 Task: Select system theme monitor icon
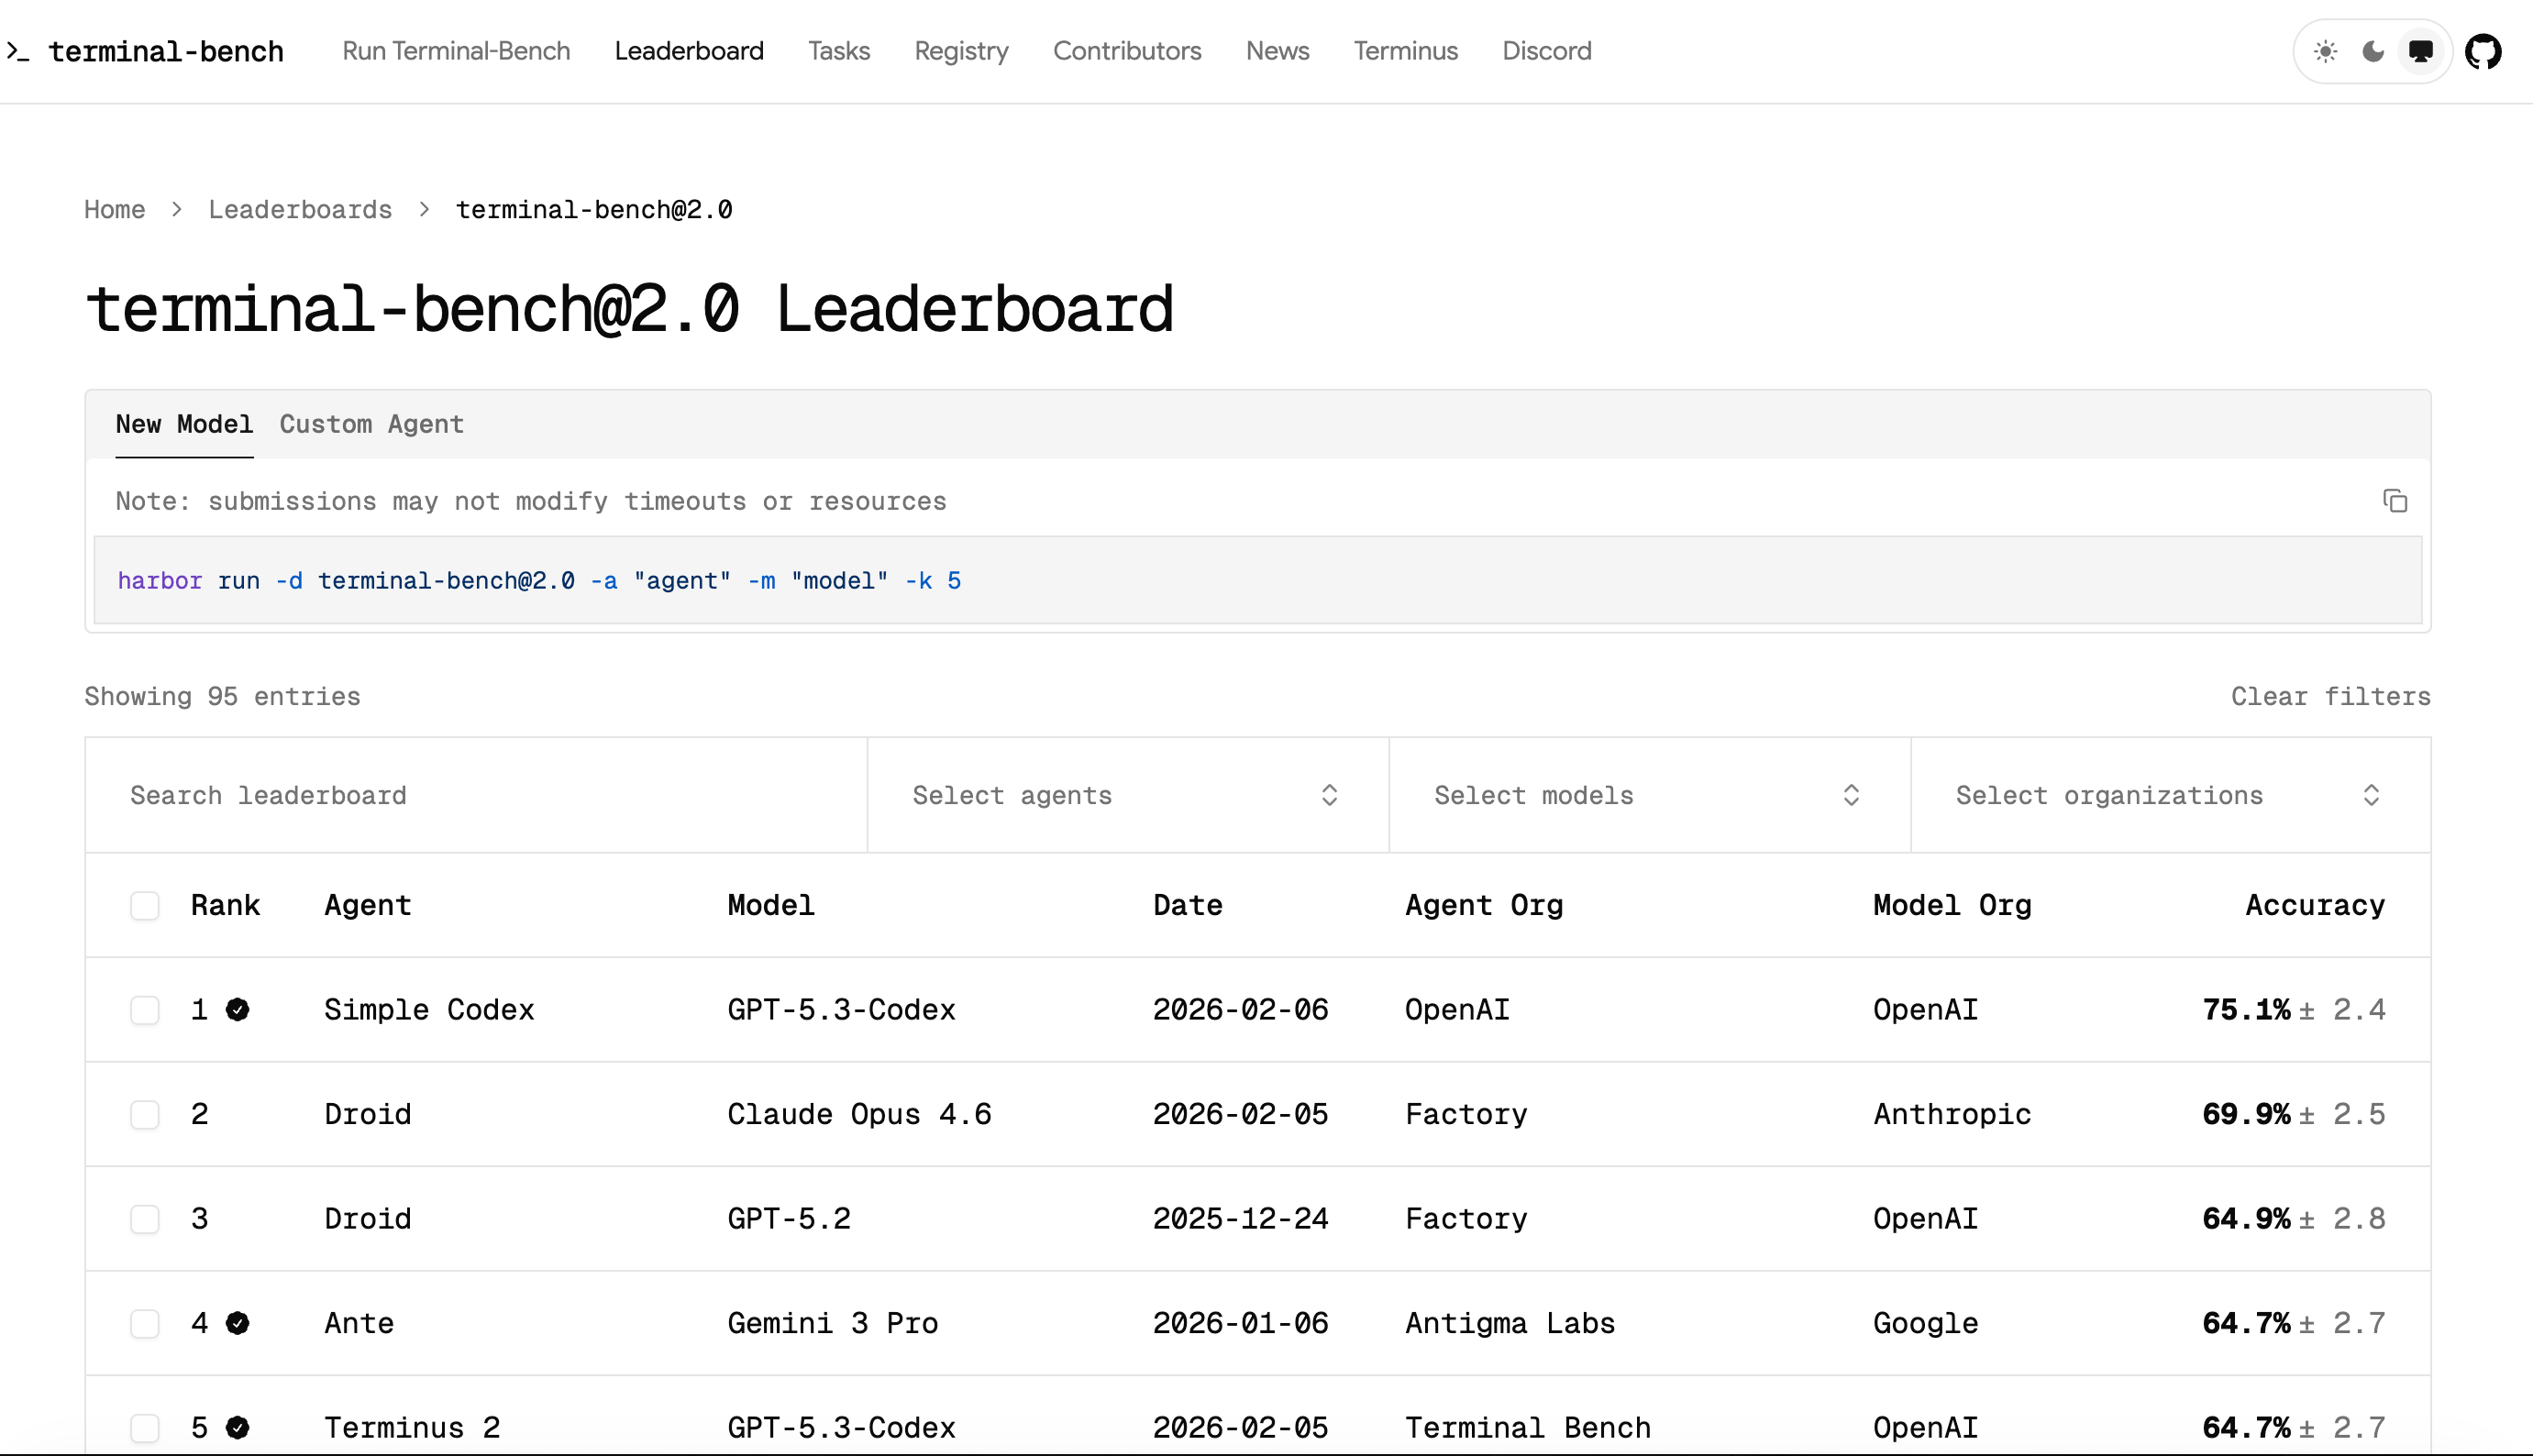coord(2420,51)
